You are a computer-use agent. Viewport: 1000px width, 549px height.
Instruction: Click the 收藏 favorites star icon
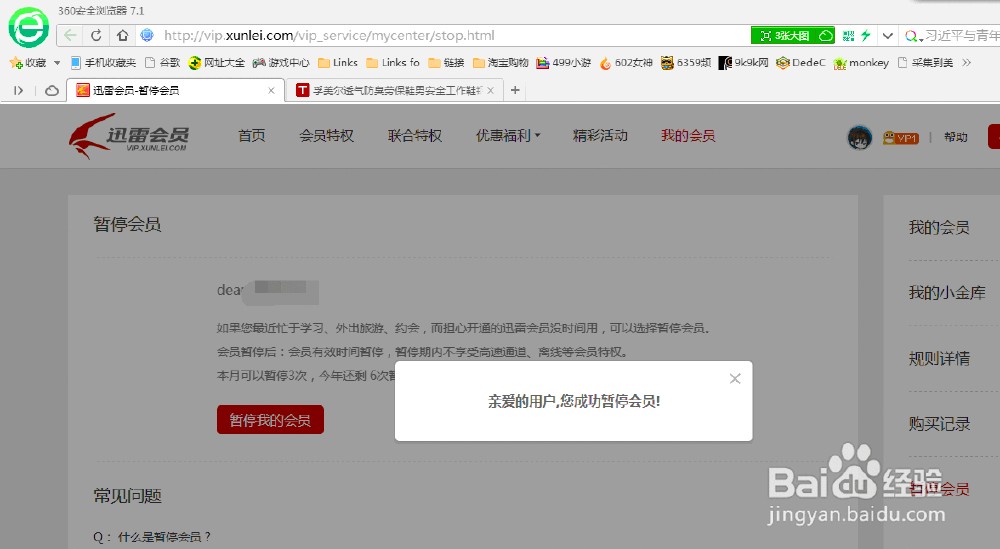pyautogui.click(x=17, y=62)
